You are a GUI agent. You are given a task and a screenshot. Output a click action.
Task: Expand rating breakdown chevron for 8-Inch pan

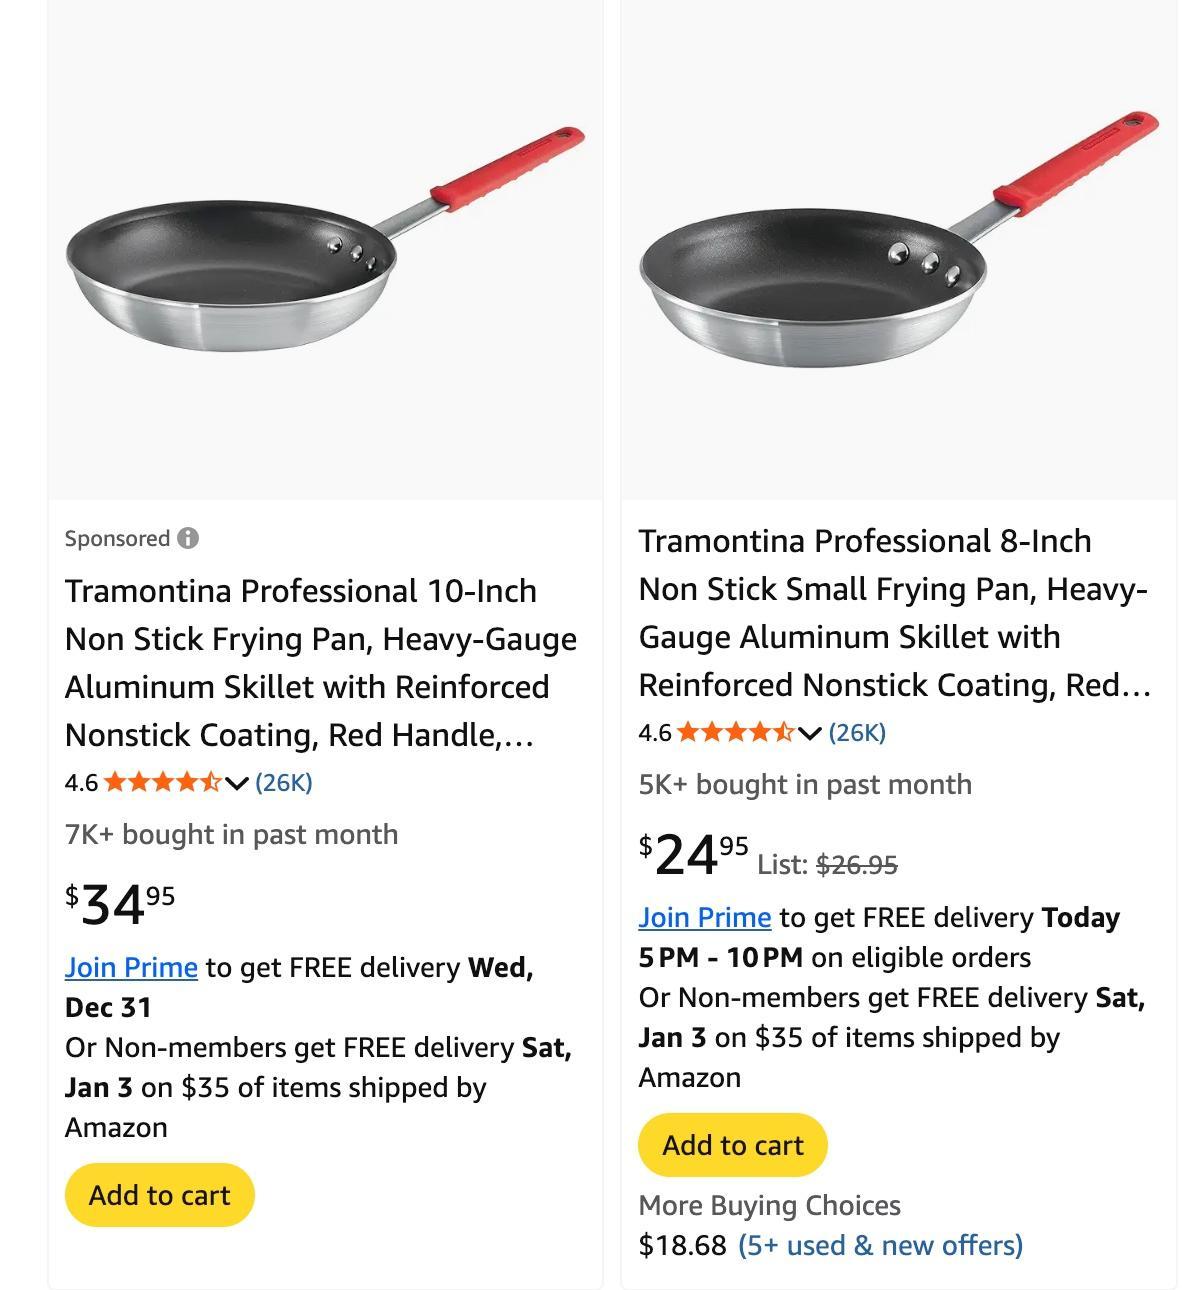pos(810,733)
